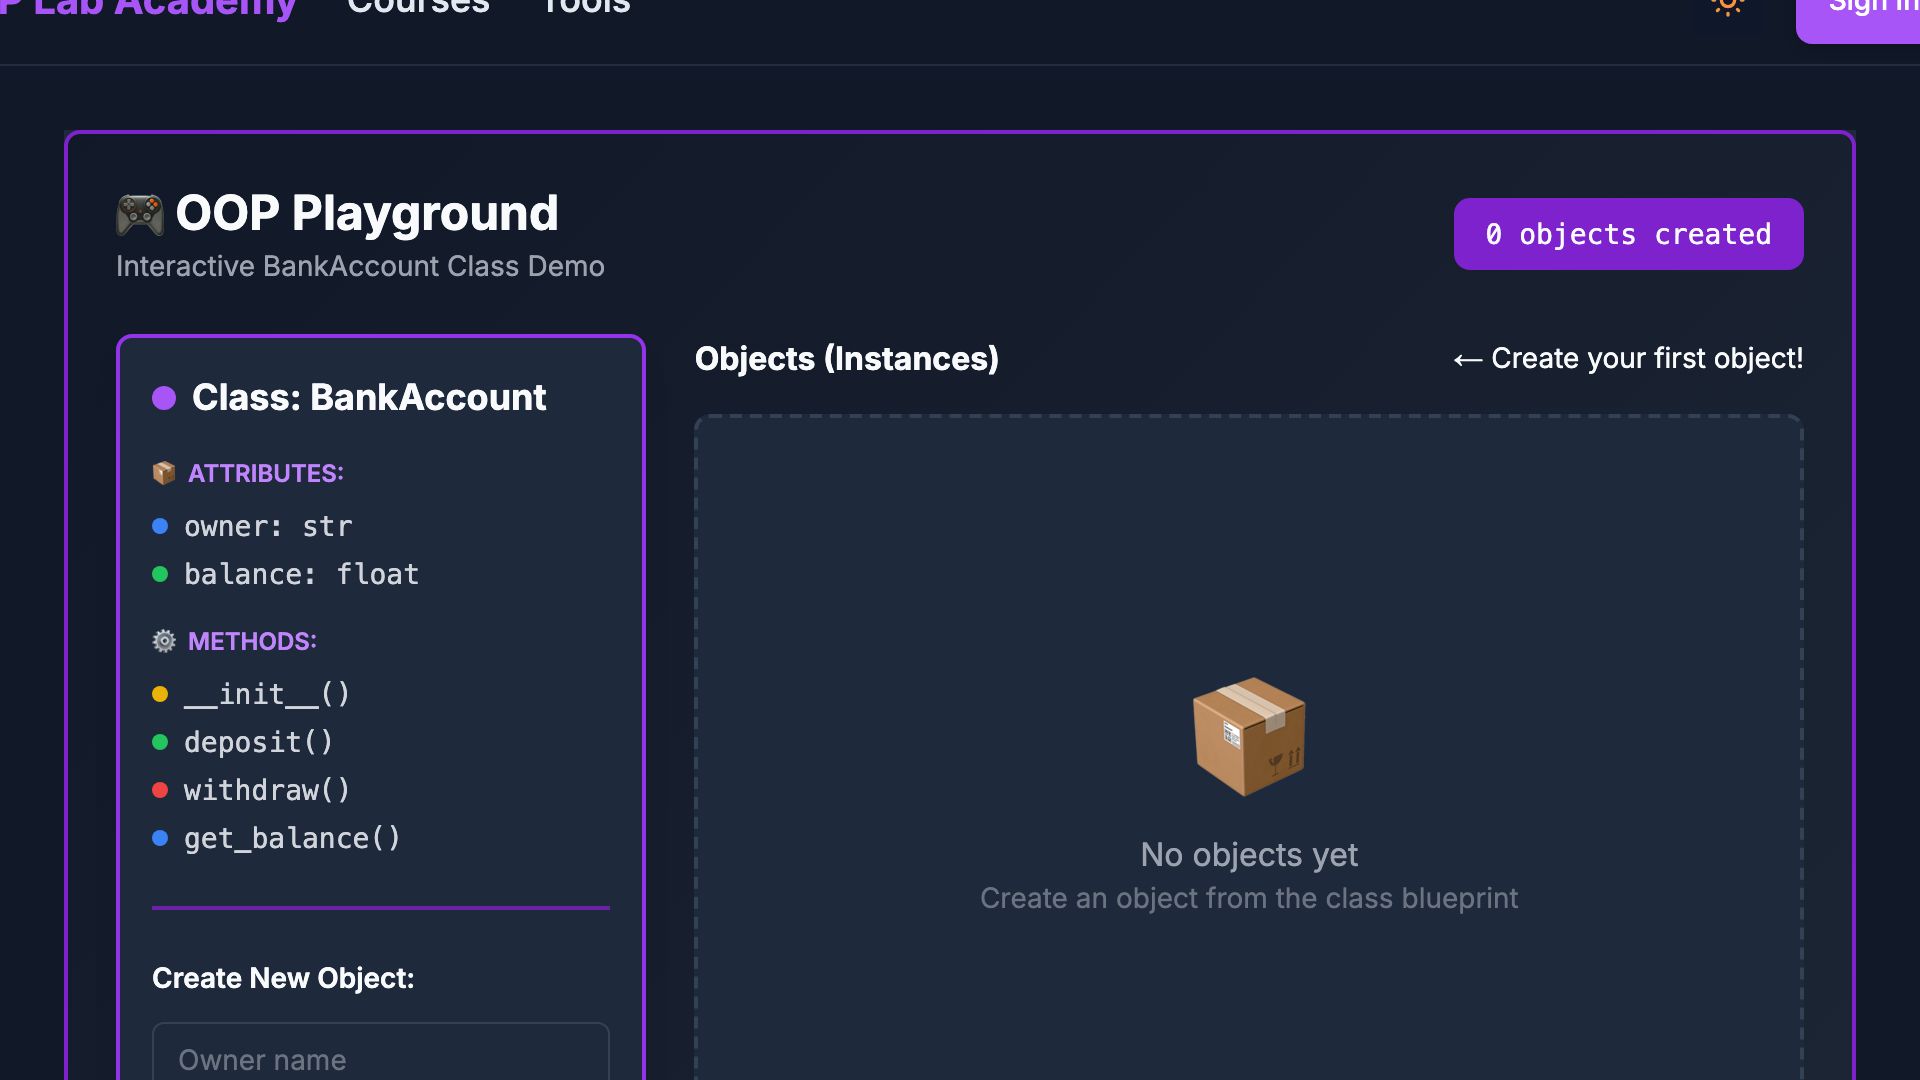Click the red dot beside withdraw()
Image resolution: width=1920 pixels, height=1080 pixels.
[160, 790]
